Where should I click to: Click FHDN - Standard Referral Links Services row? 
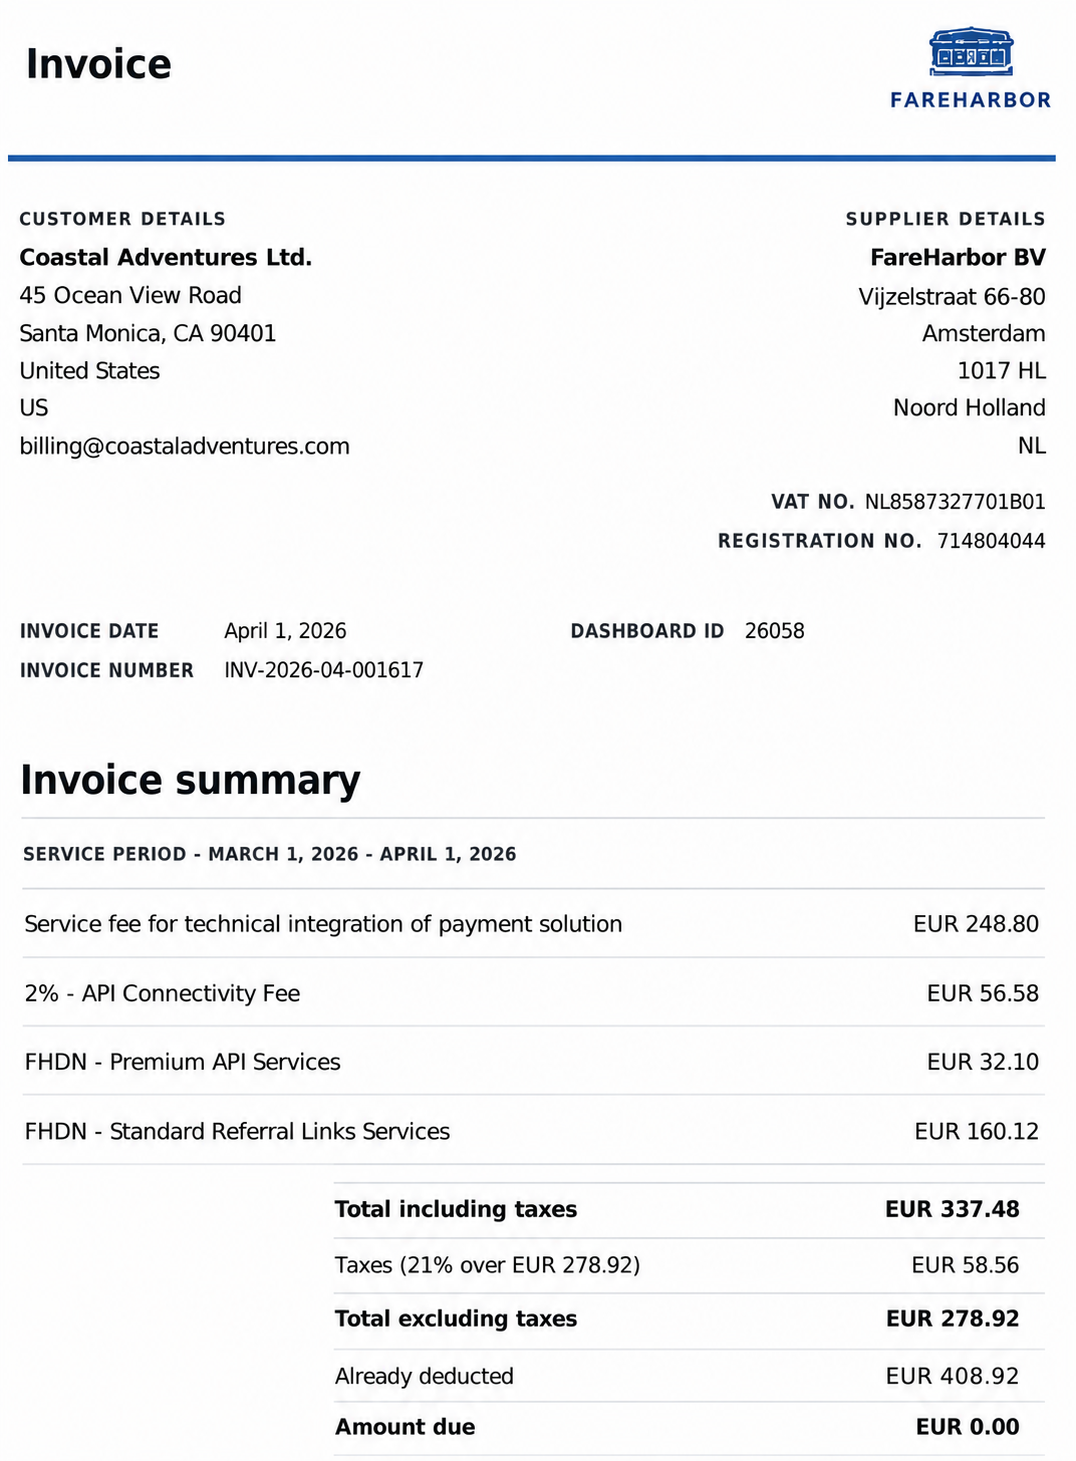tap(533, 1131)
